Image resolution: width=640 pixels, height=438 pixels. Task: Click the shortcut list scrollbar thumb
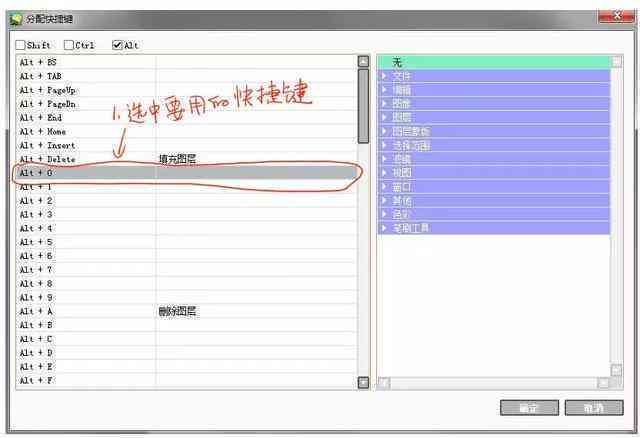pos(363,106)
